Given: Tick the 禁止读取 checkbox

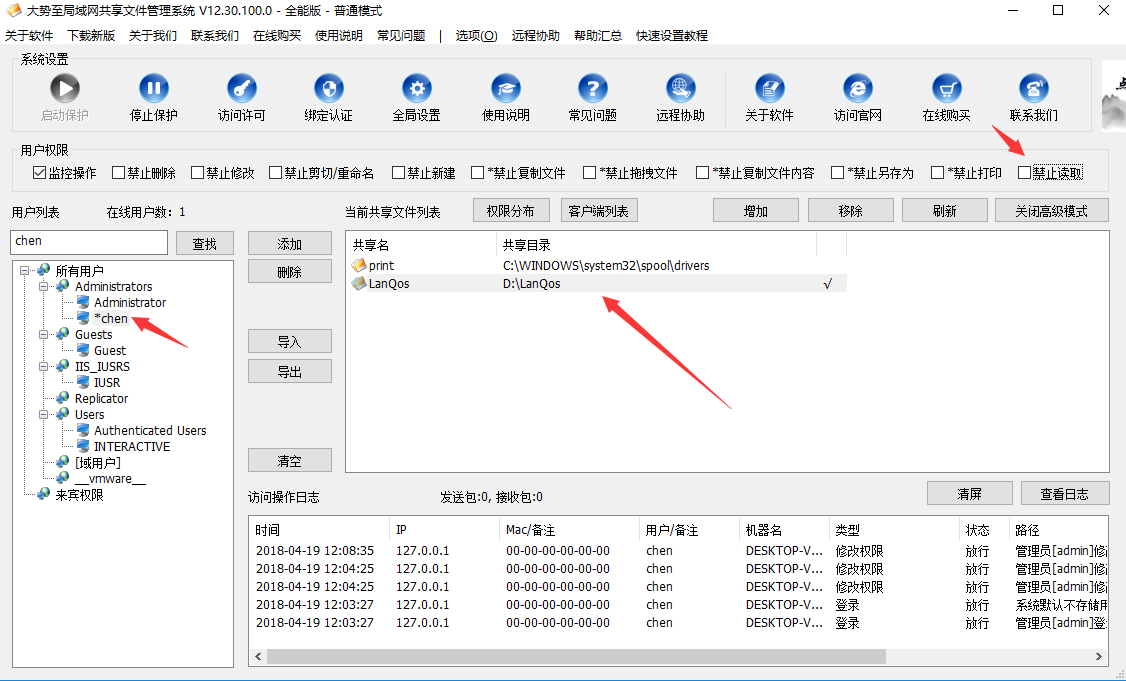Looking at the screenshot, I should pos(1024,173).
